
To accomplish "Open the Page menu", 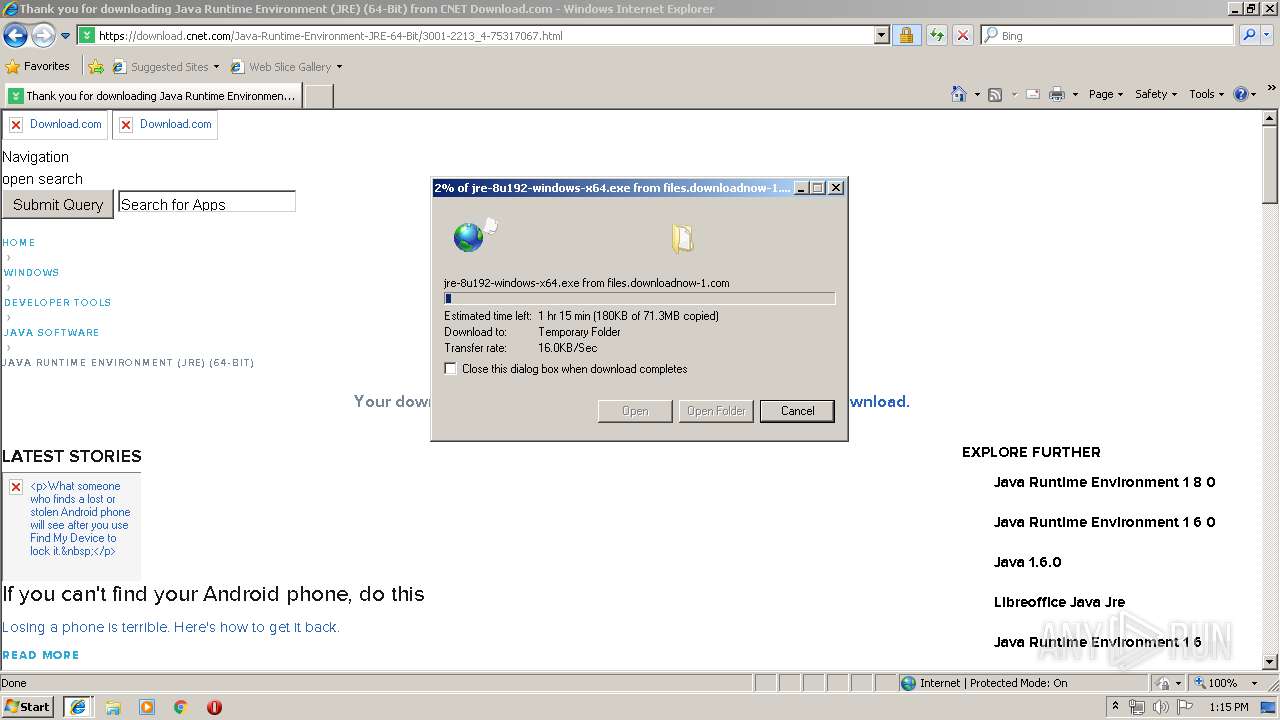I will pos(1105,94).
